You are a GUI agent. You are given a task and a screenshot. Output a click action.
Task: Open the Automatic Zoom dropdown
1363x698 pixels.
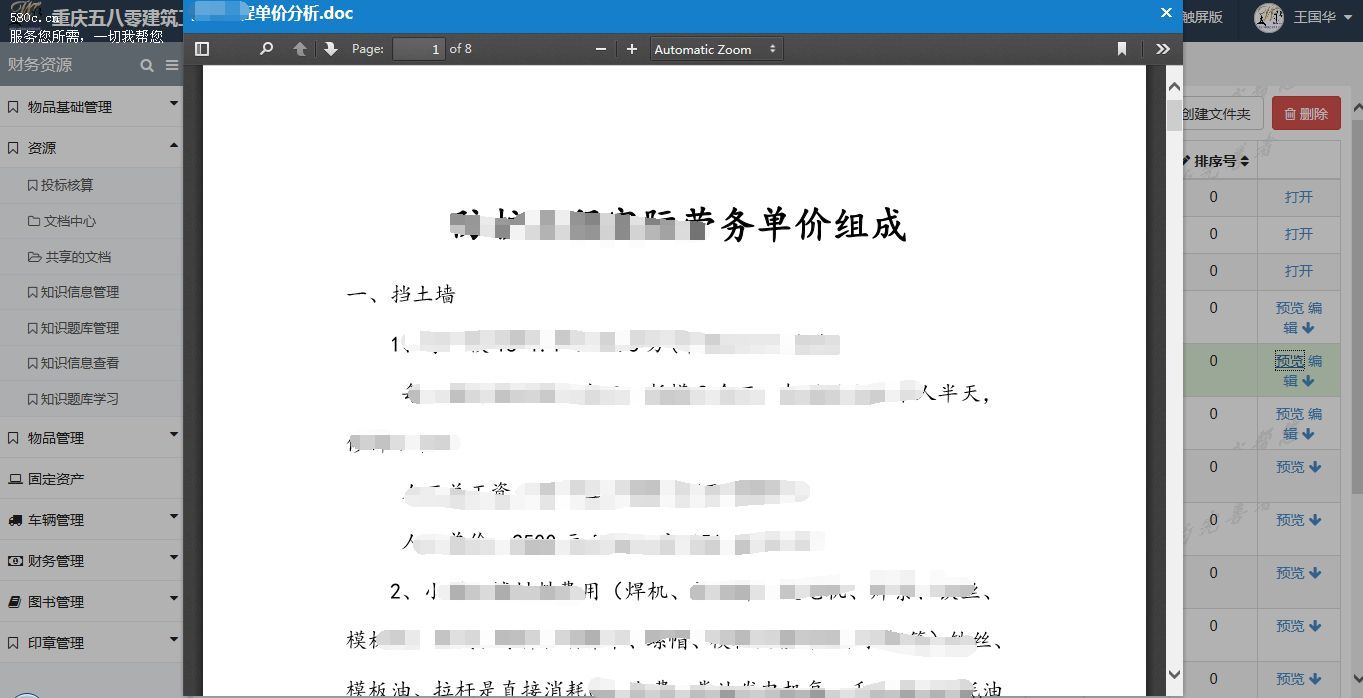715,49
